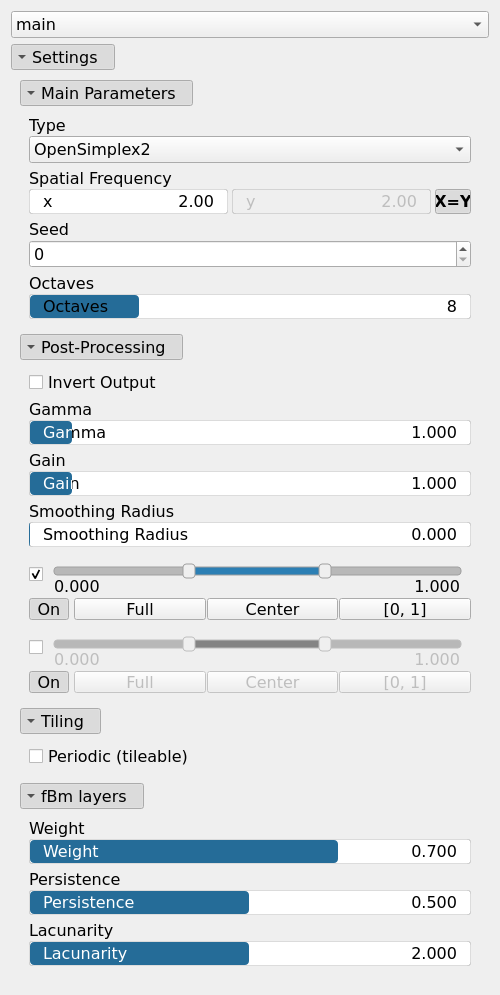Click the enabled Center button
The width and height of the screenshot is (500, 995).
click(272, 609)
